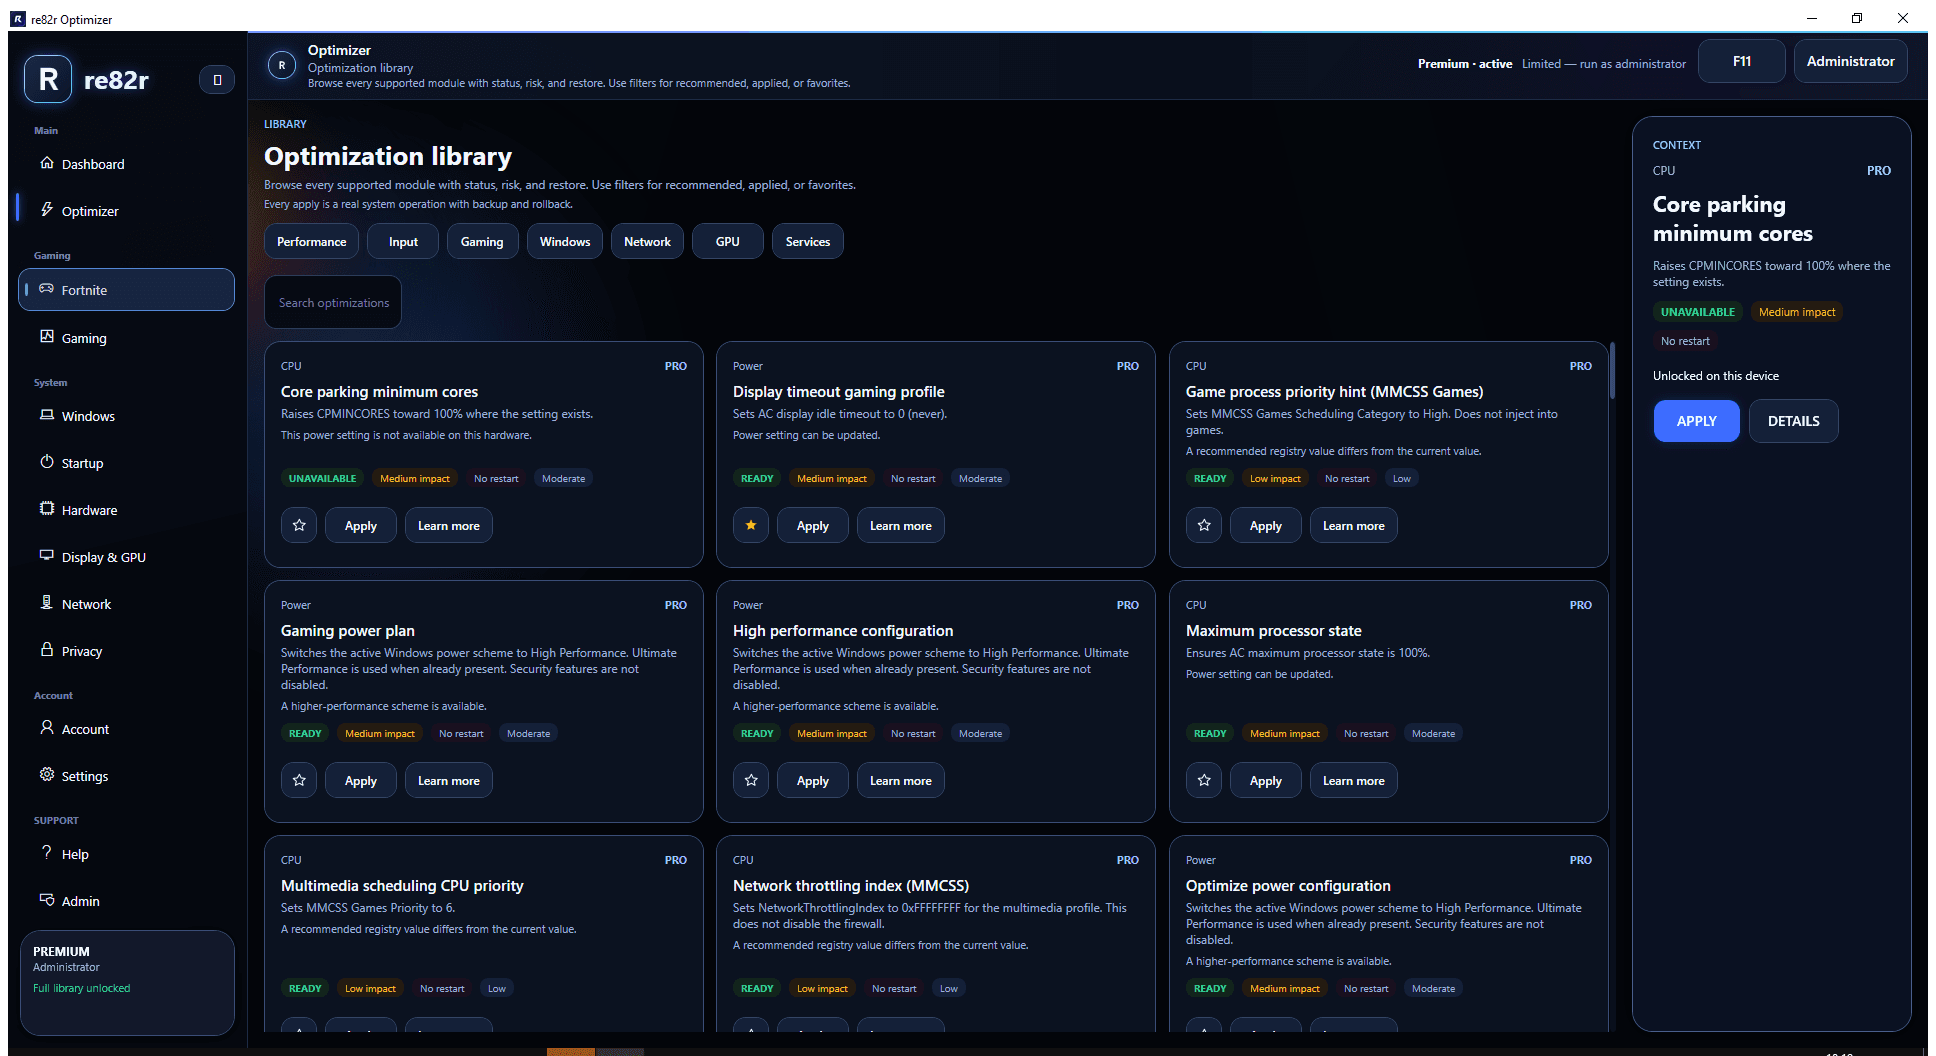Learn more about Core parking minimum cores
This screenshot has width=1936, height=1056.
click(x=449, y=525)
